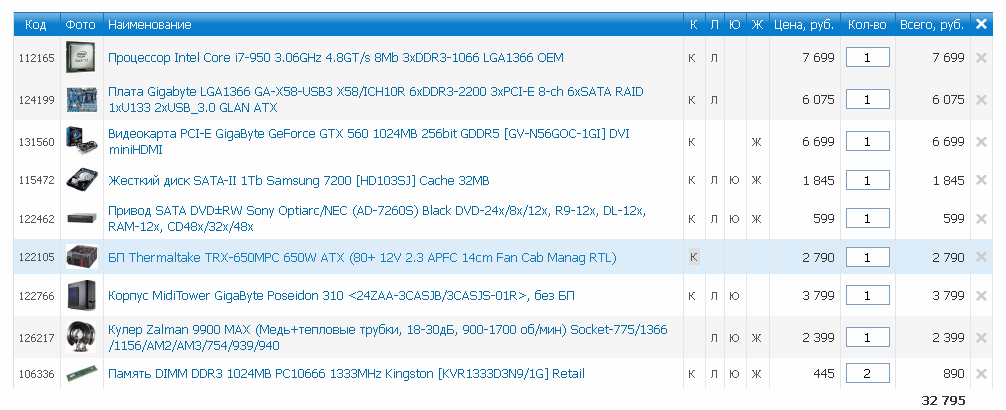Click product code 131560

(x=37, y=142)
